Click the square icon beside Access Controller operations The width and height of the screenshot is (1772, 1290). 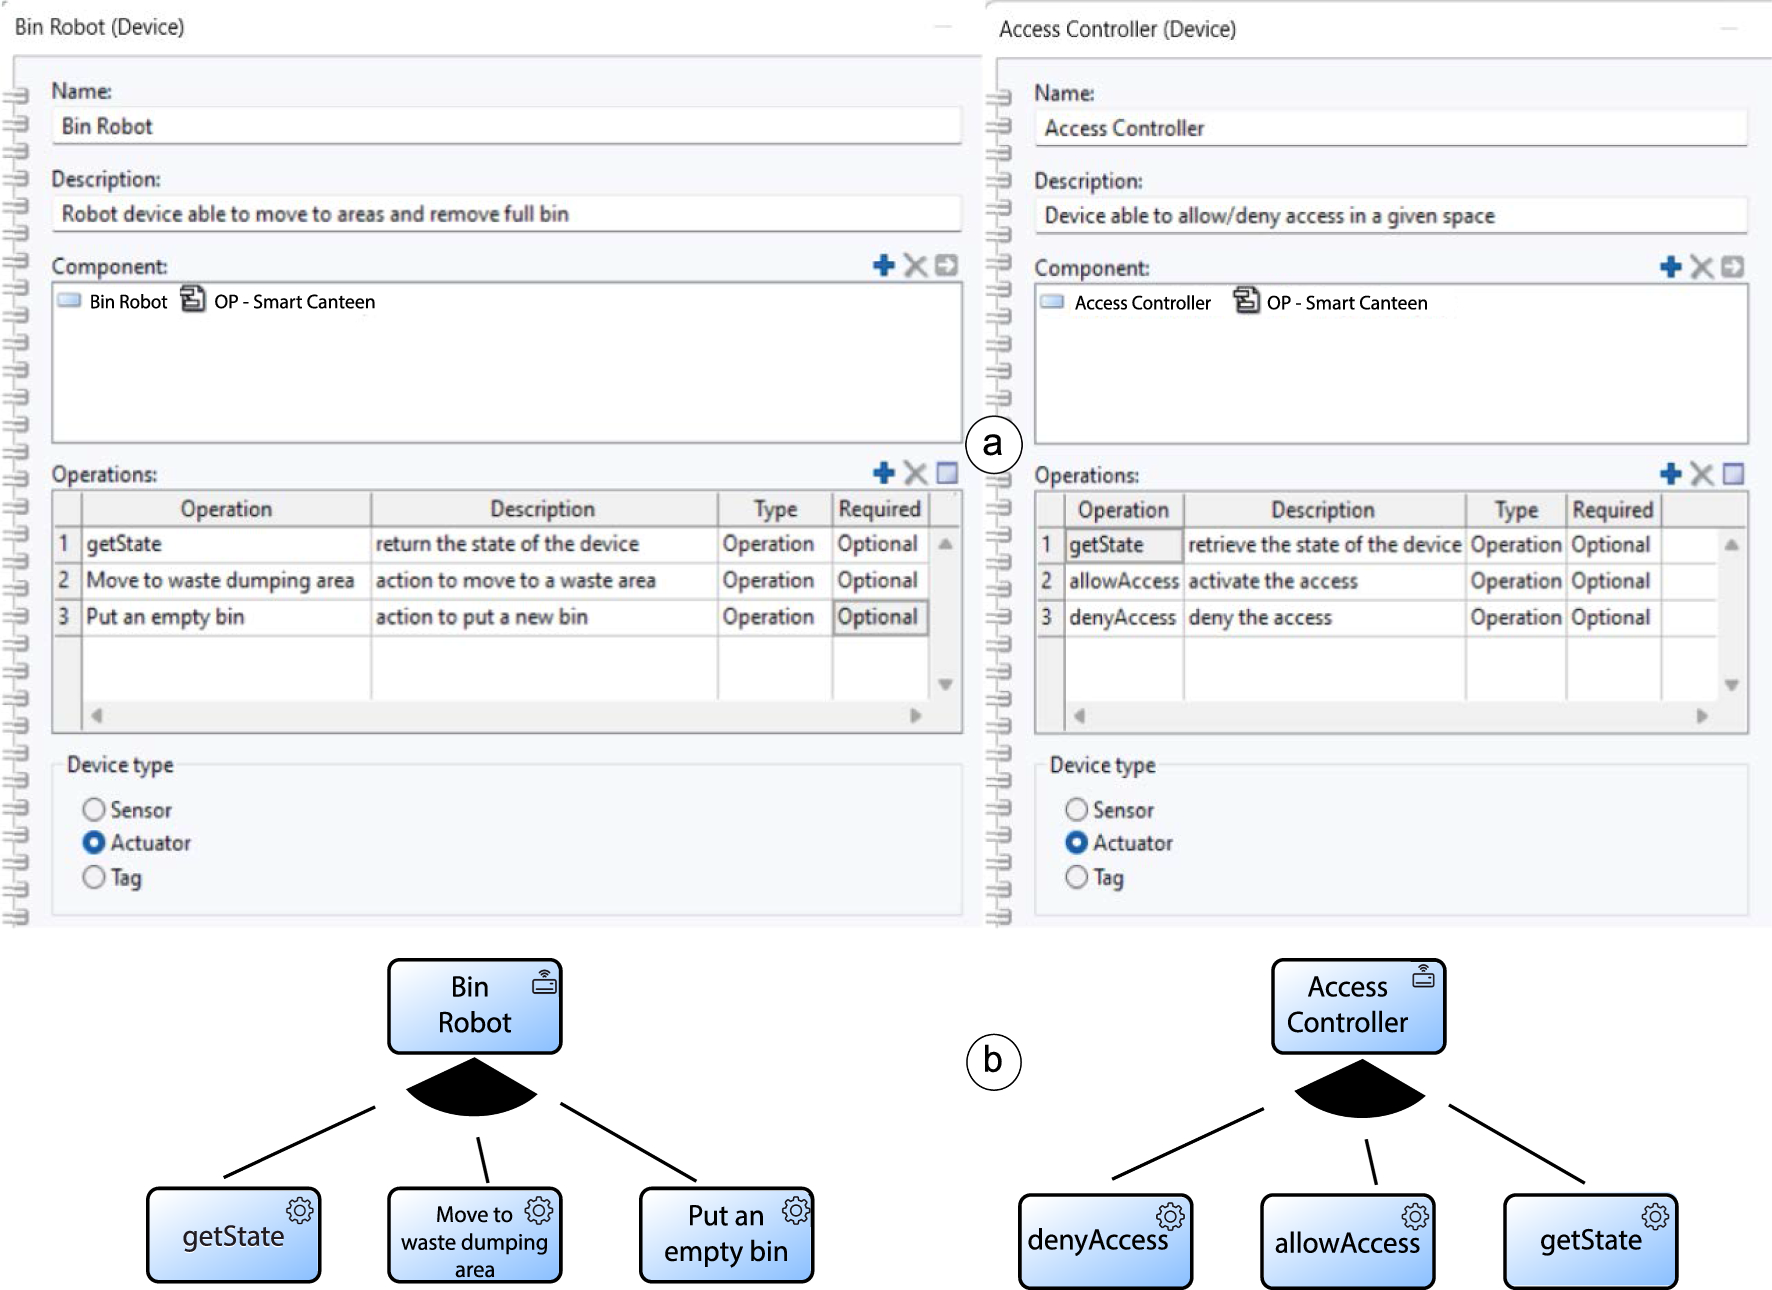pos(1733,474)
